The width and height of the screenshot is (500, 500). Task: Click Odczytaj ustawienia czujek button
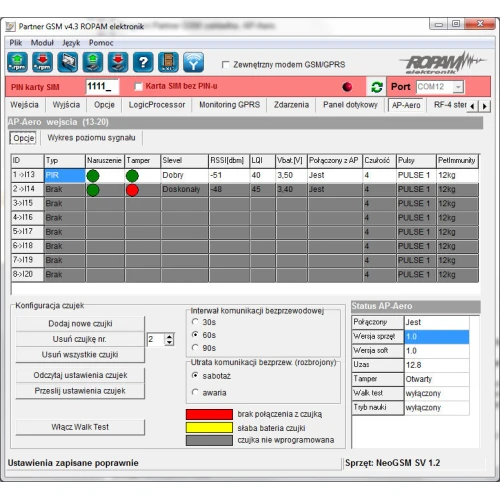80,375
